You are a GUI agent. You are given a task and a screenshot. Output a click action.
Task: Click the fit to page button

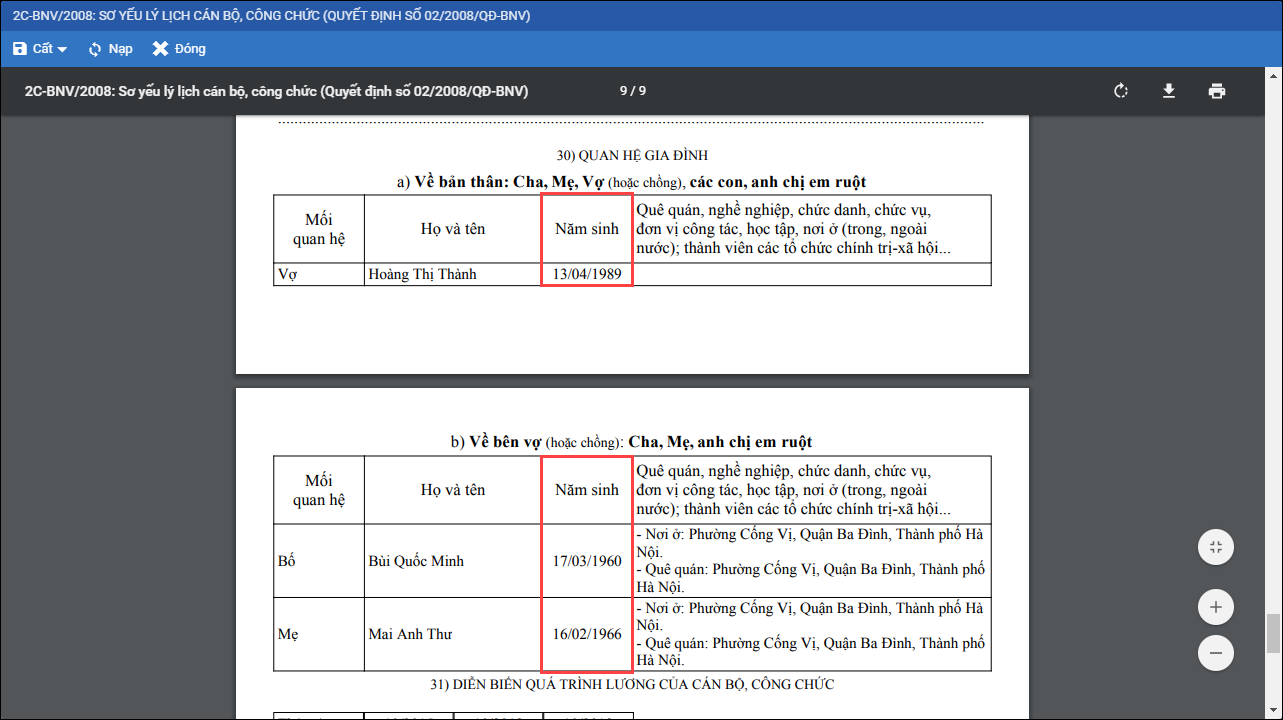[1215, 547]
